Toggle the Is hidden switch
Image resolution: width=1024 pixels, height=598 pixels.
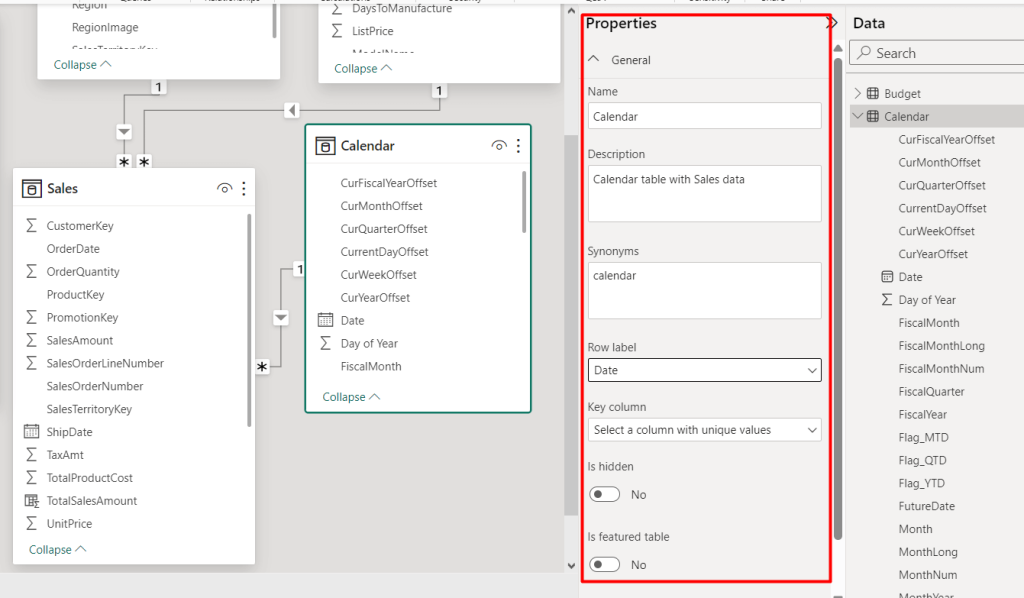604,494
